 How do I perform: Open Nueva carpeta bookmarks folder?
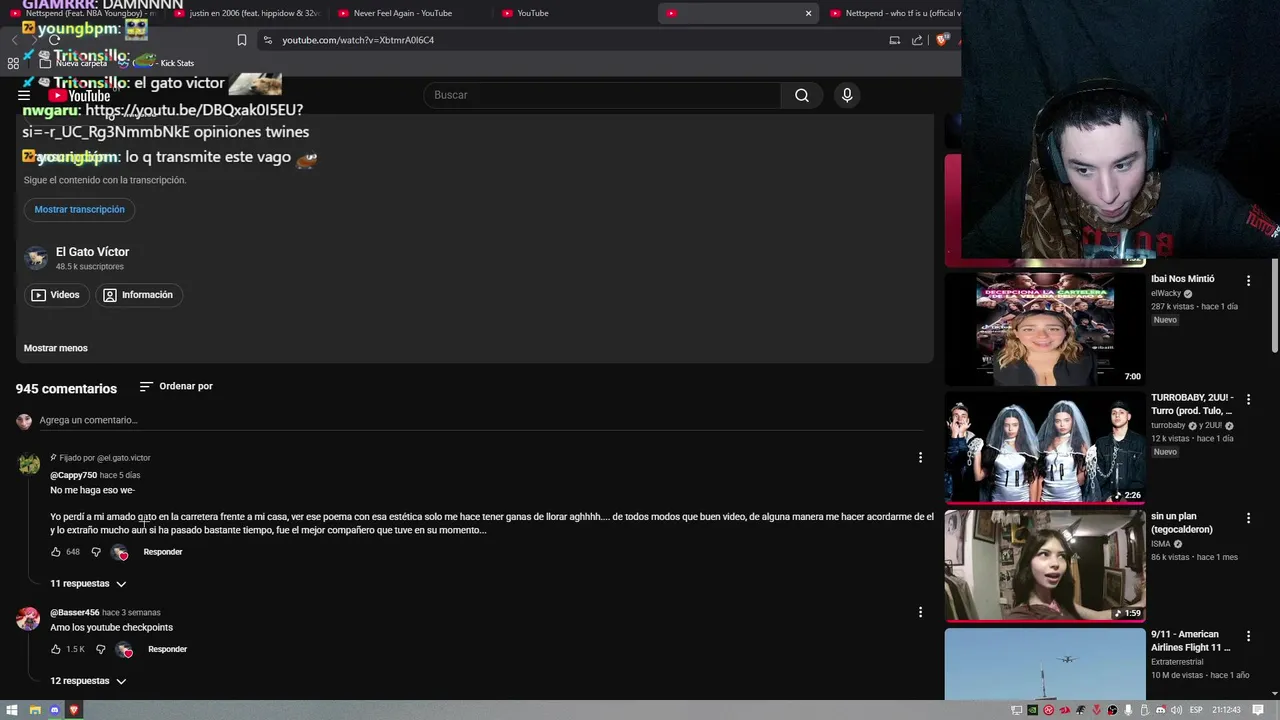pyautogui.click(x=72, y=63)
